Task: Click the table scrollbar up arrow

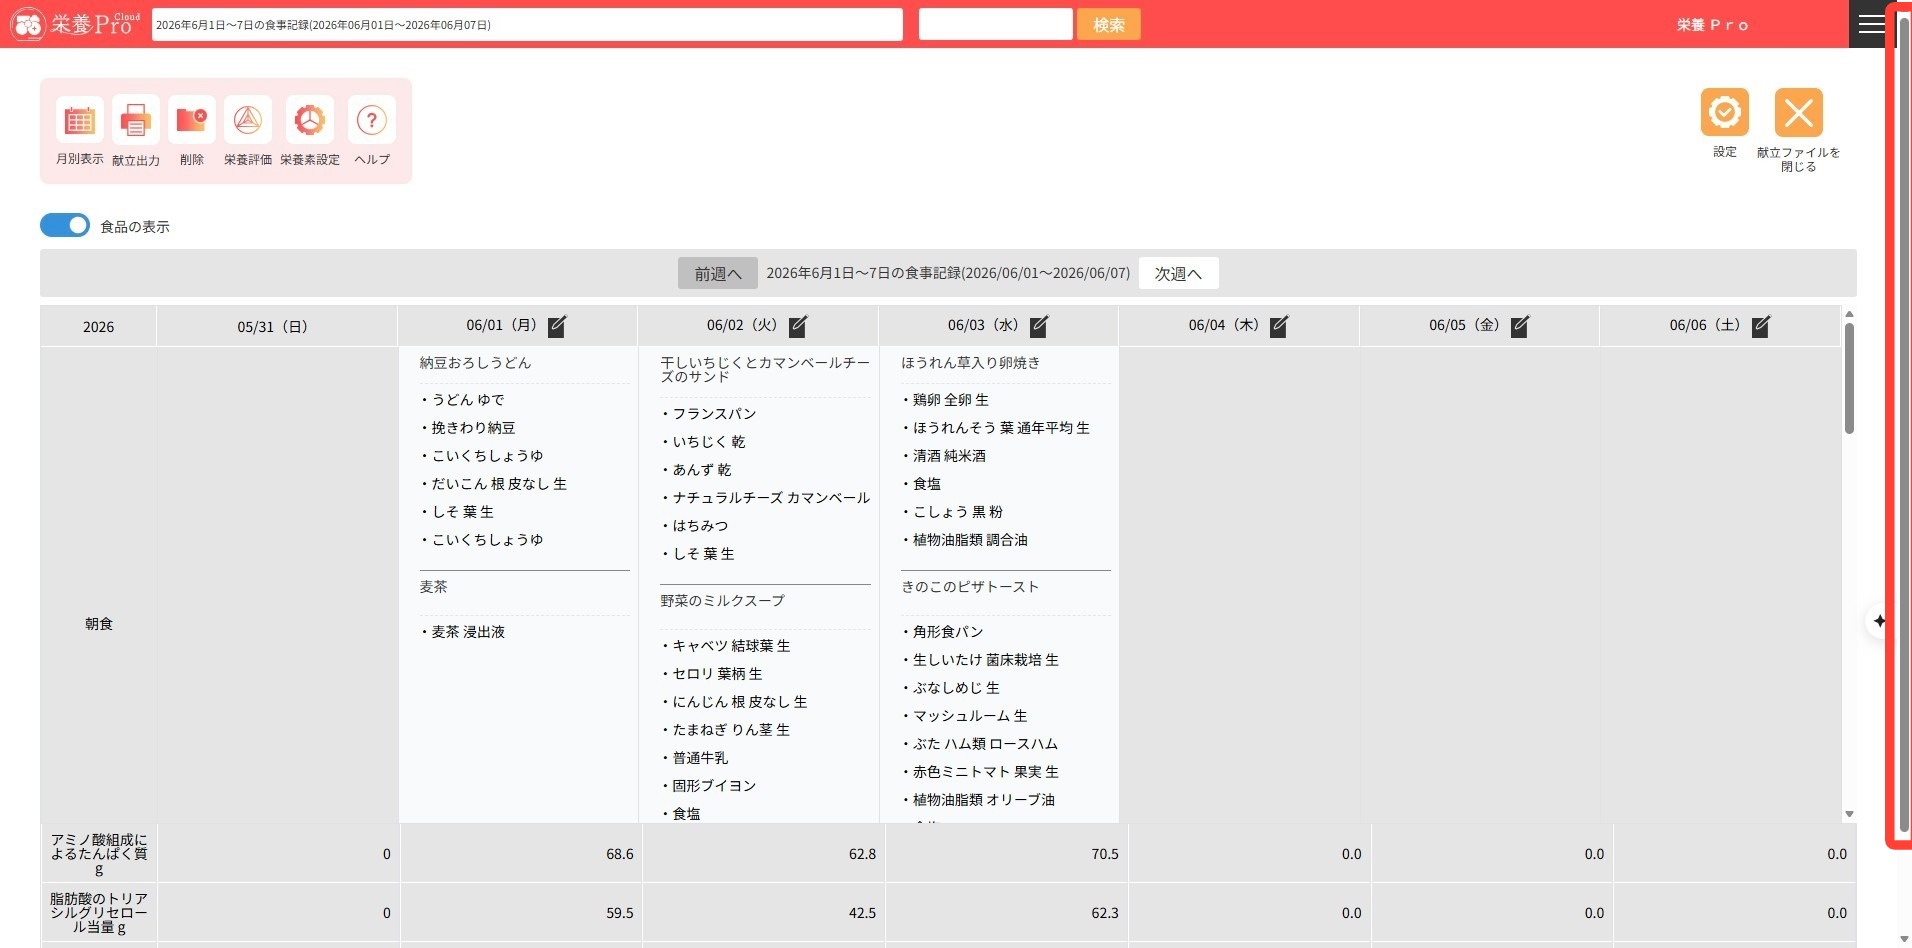Action: click(x=1849, y=314)
